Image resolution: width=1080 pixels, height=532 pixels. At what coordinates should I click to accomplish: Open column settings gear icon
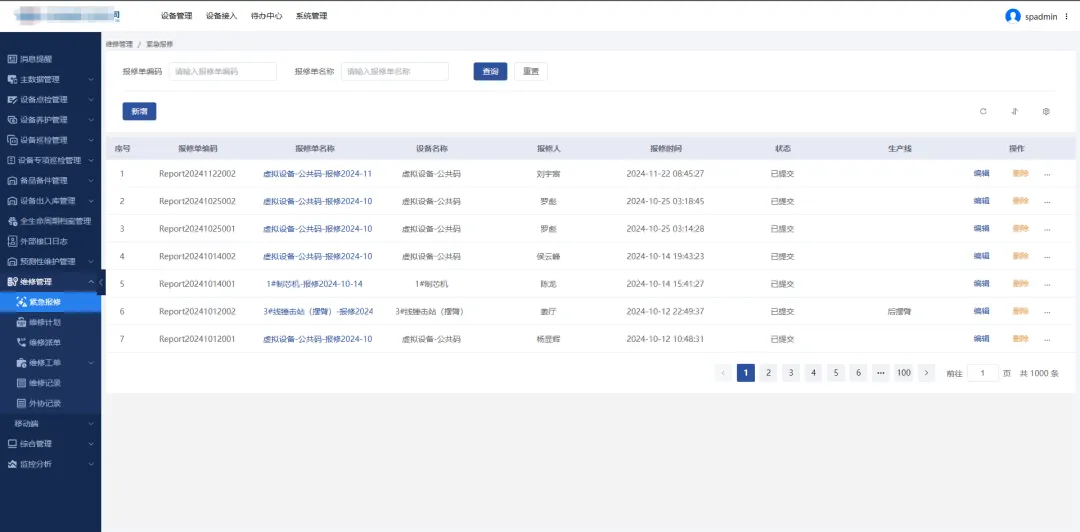coord(1046,111)
